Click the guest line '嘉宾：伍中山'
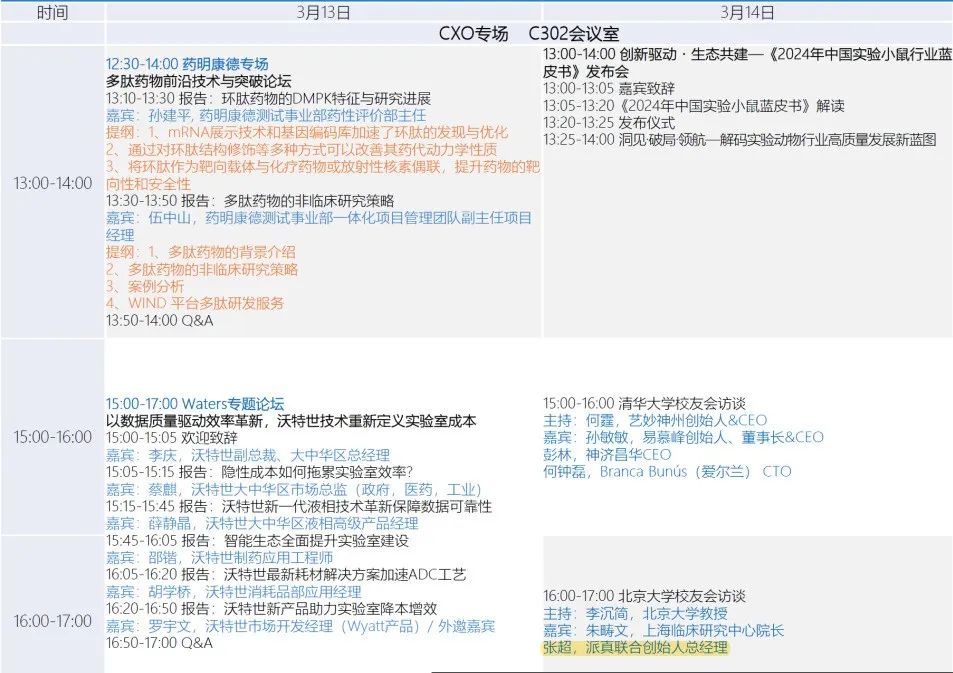Image resolution: width=953 pixels, height=673 pixels. pyautogui.click(x=319, y=218)
